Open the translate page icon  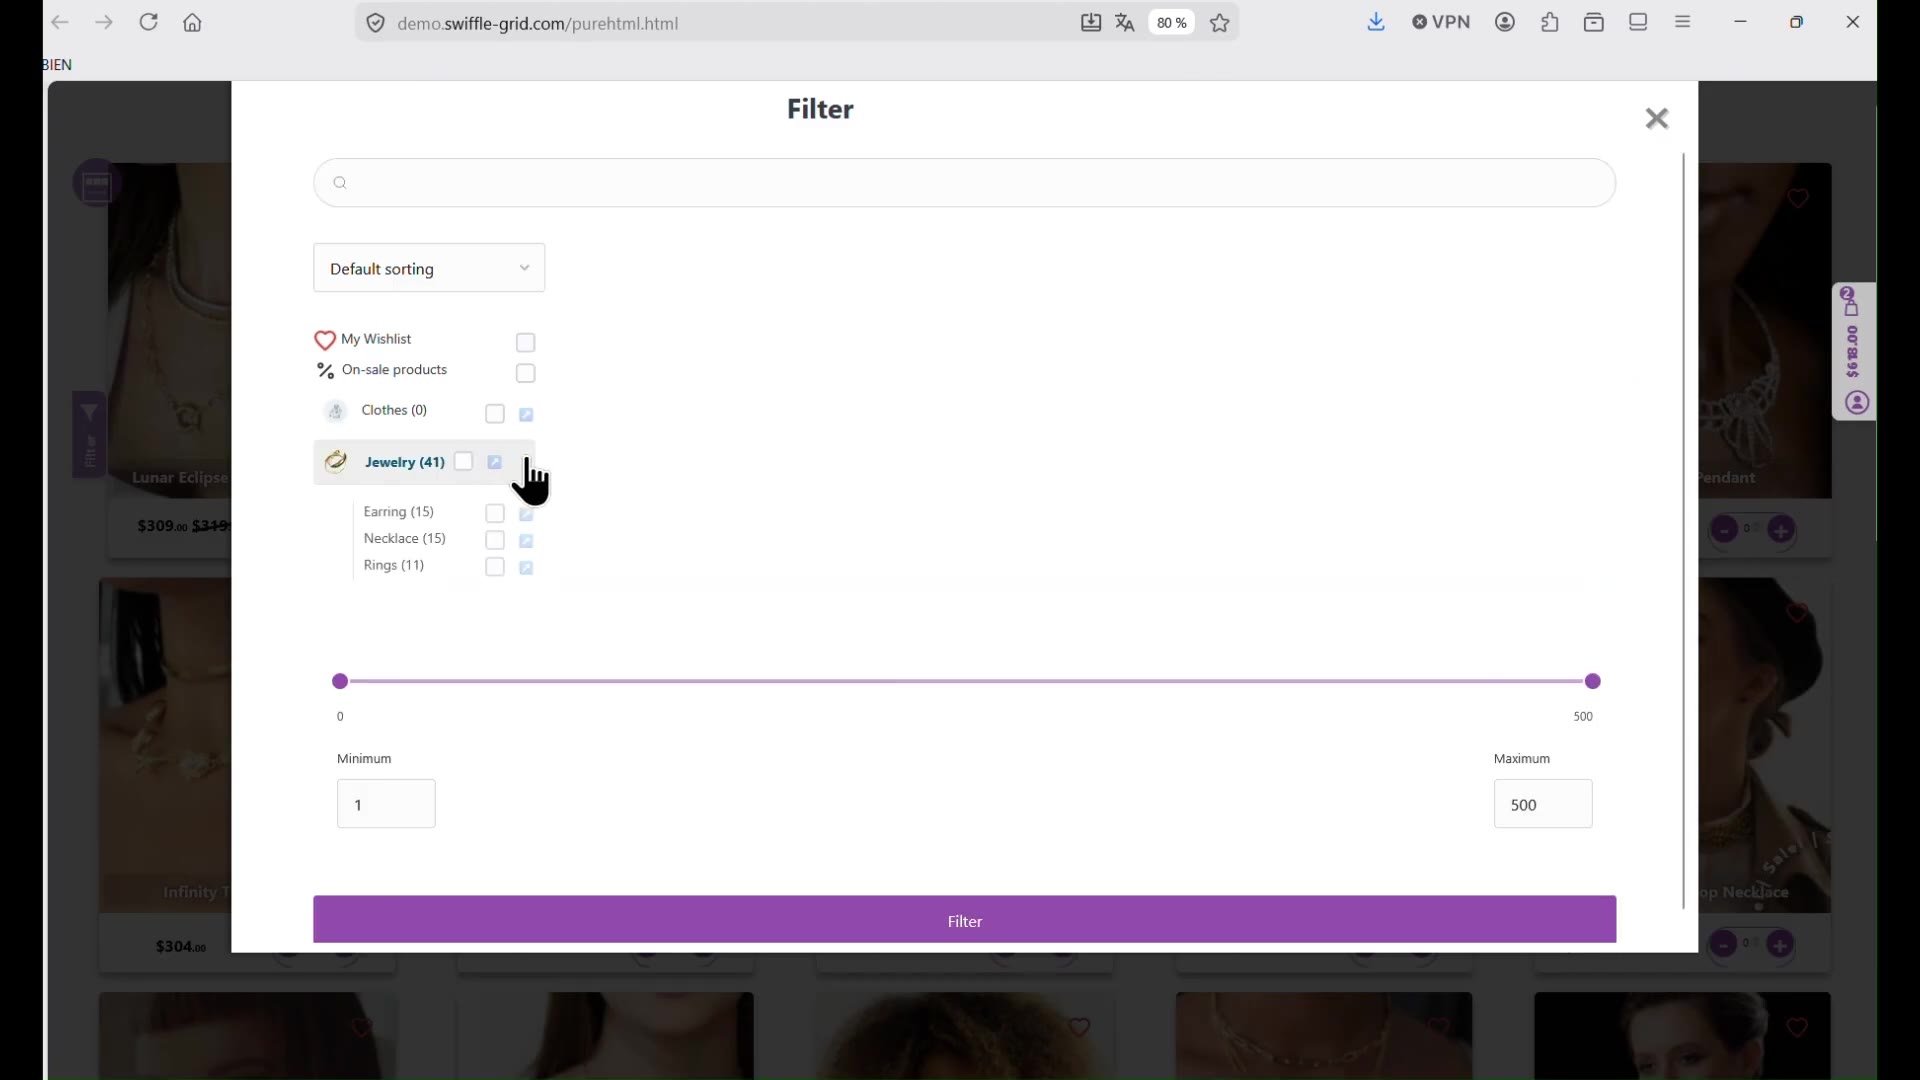[1127, 23]
